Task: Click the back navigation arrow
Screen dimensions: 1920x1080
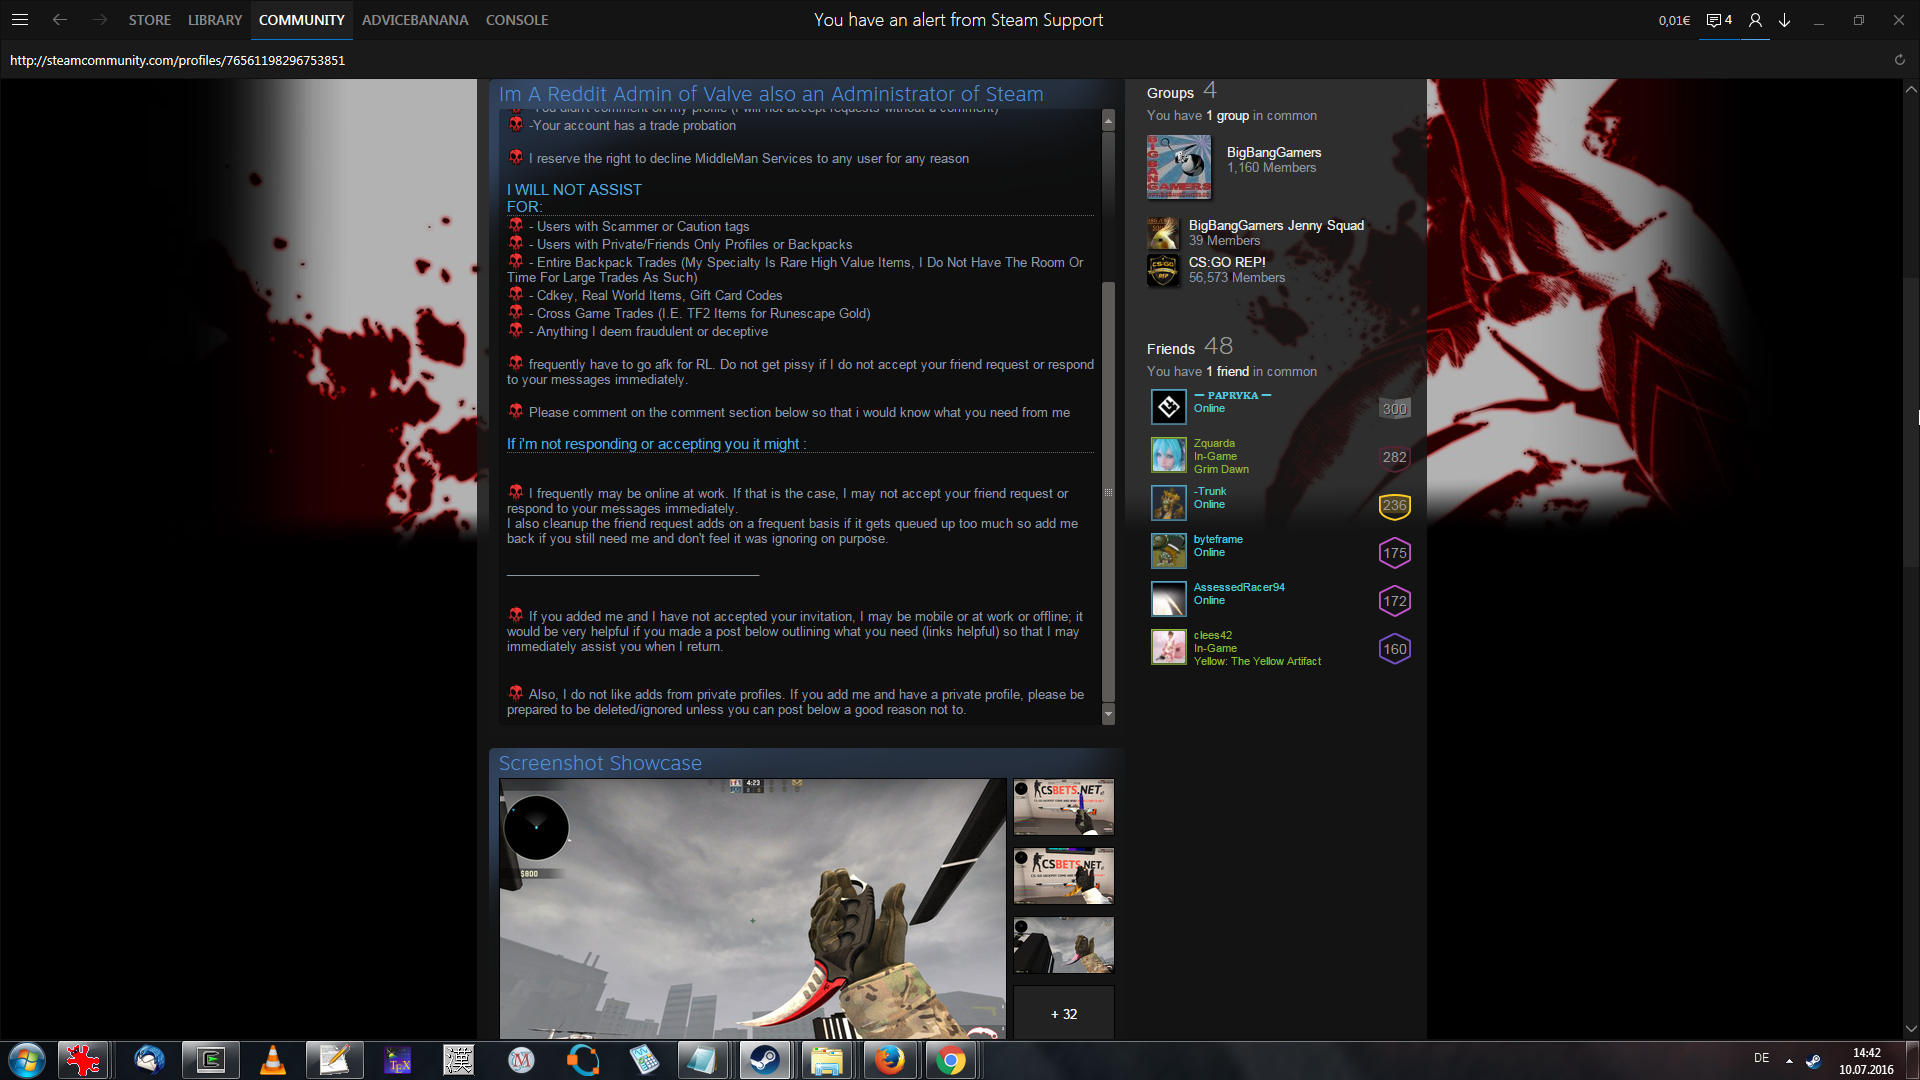Action: (x=60, y=20)
